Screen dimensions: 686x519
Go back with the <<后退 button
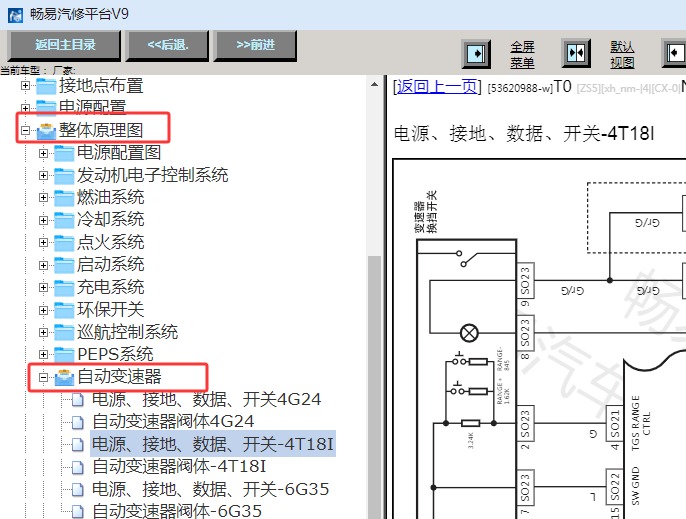(167, 45)
